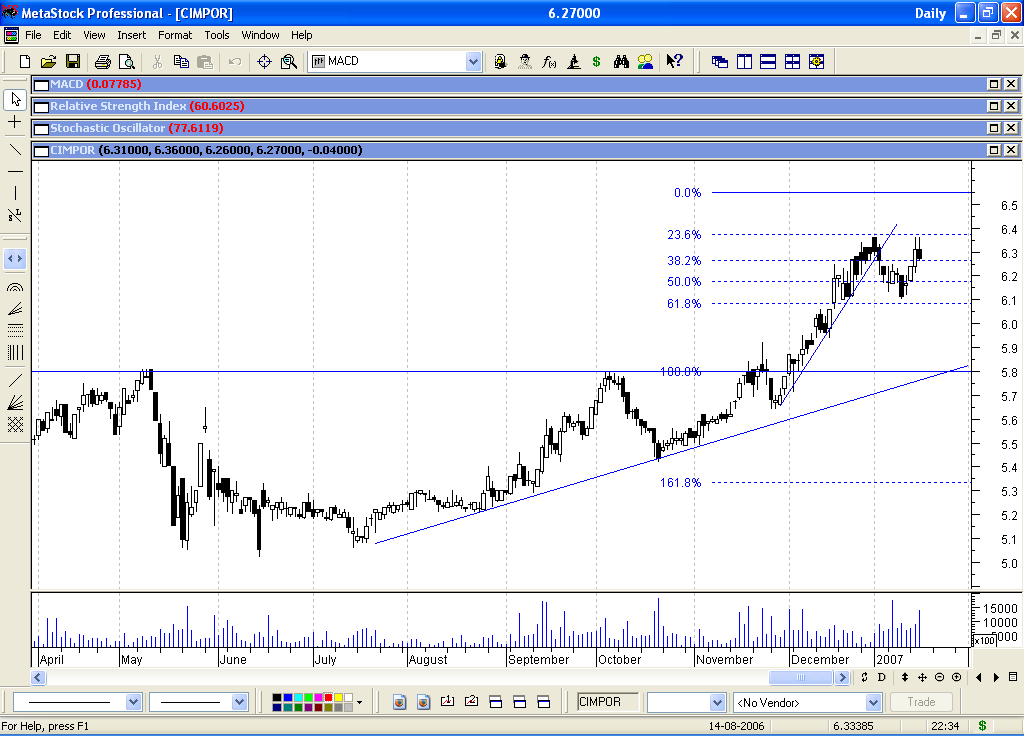Pick the cyan color swatch
This screenshot has width=1024, height=736.
[298, 698]
